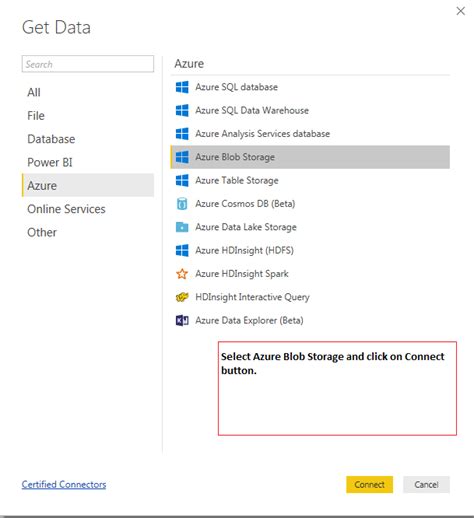Click the HDInsight Interactive Query bee icon
Image resolution: width=474 pixels, height=518 pixels.
point(182,297)
